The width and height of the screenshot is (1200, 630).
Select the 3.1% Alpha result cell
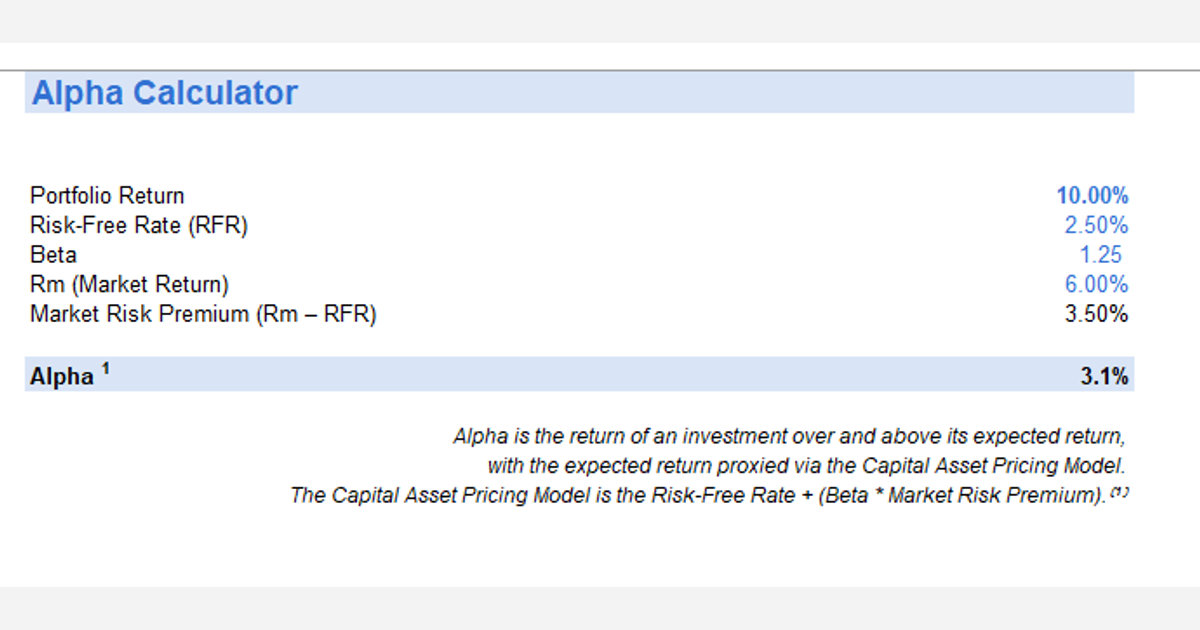click(1104, 377)
